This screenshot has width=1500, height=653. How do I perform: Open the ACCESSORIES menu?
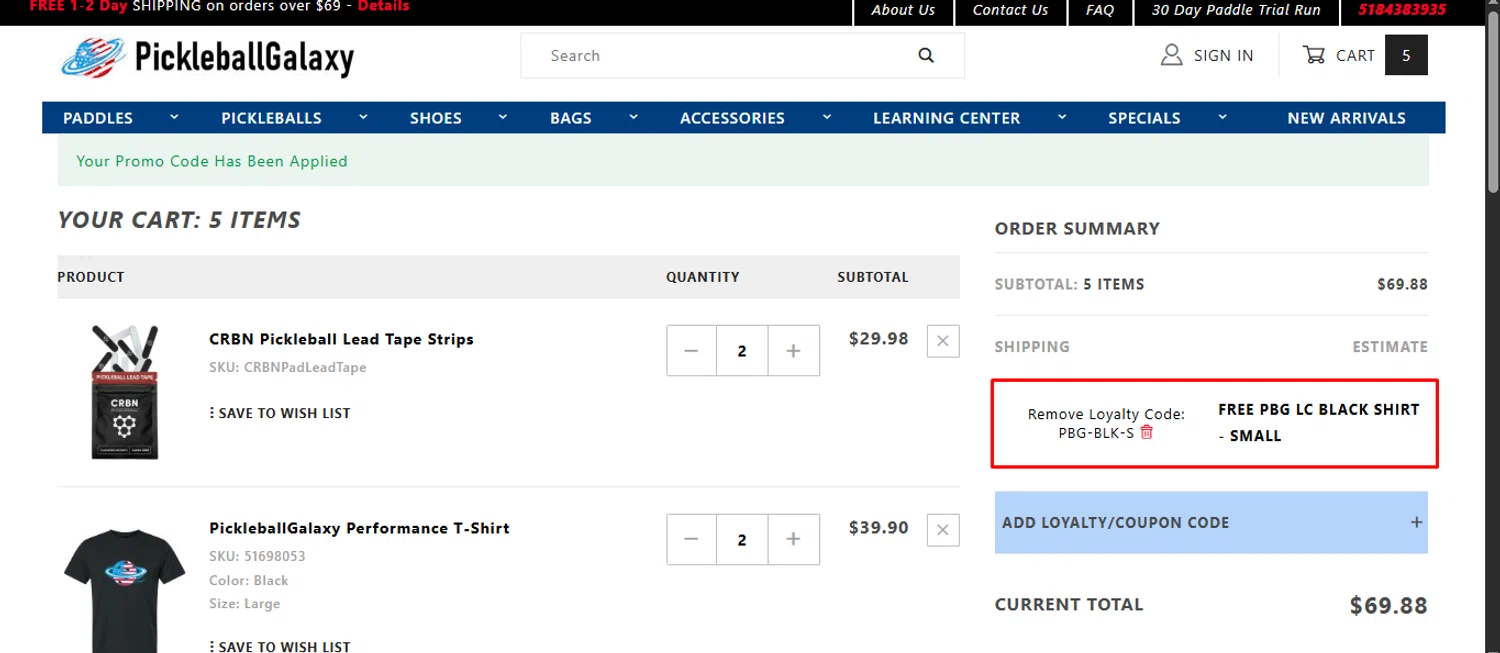click(732, 118)
